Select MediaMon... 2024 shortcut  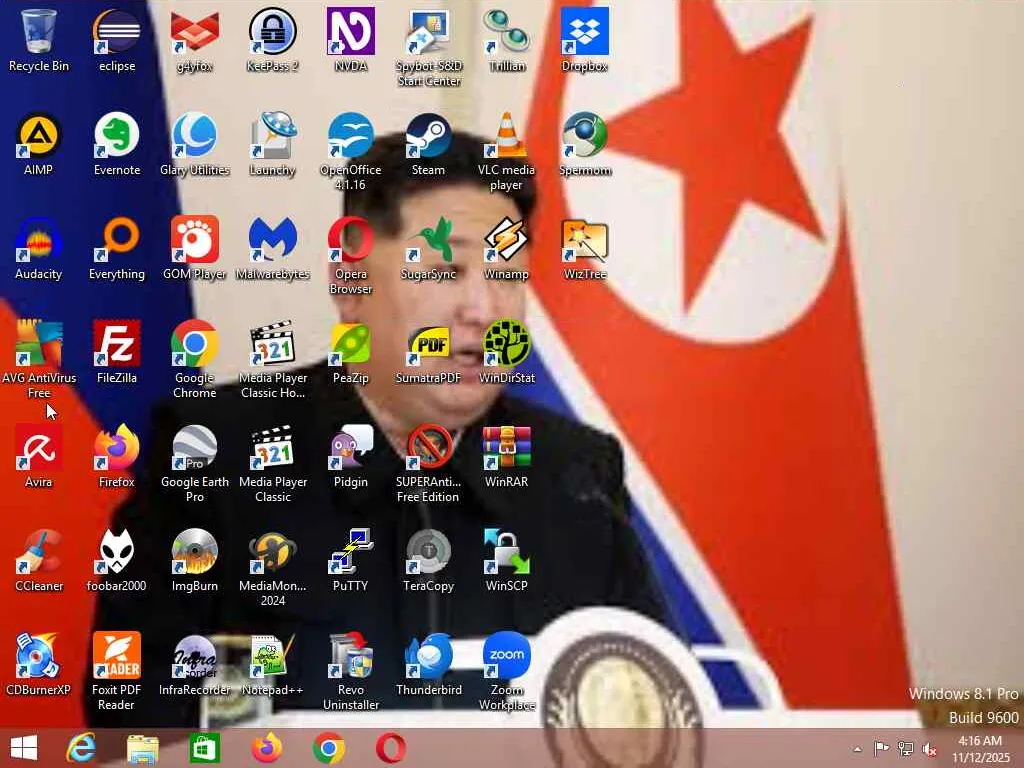273,567
